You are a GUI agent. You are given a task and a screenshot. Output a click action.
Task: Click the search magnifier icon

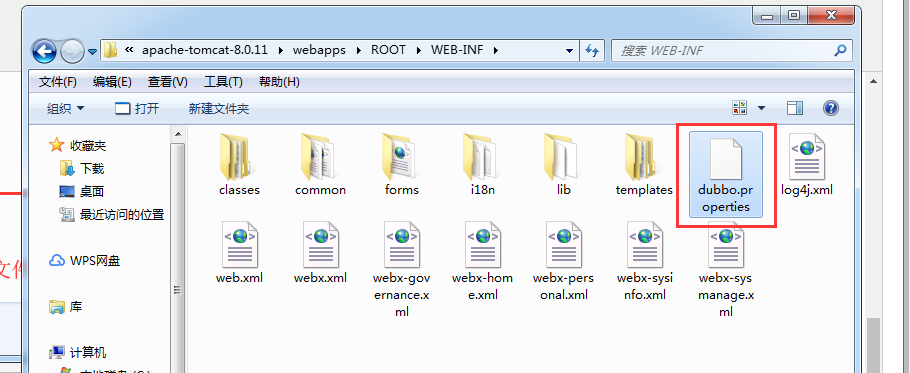coord(840,50)
